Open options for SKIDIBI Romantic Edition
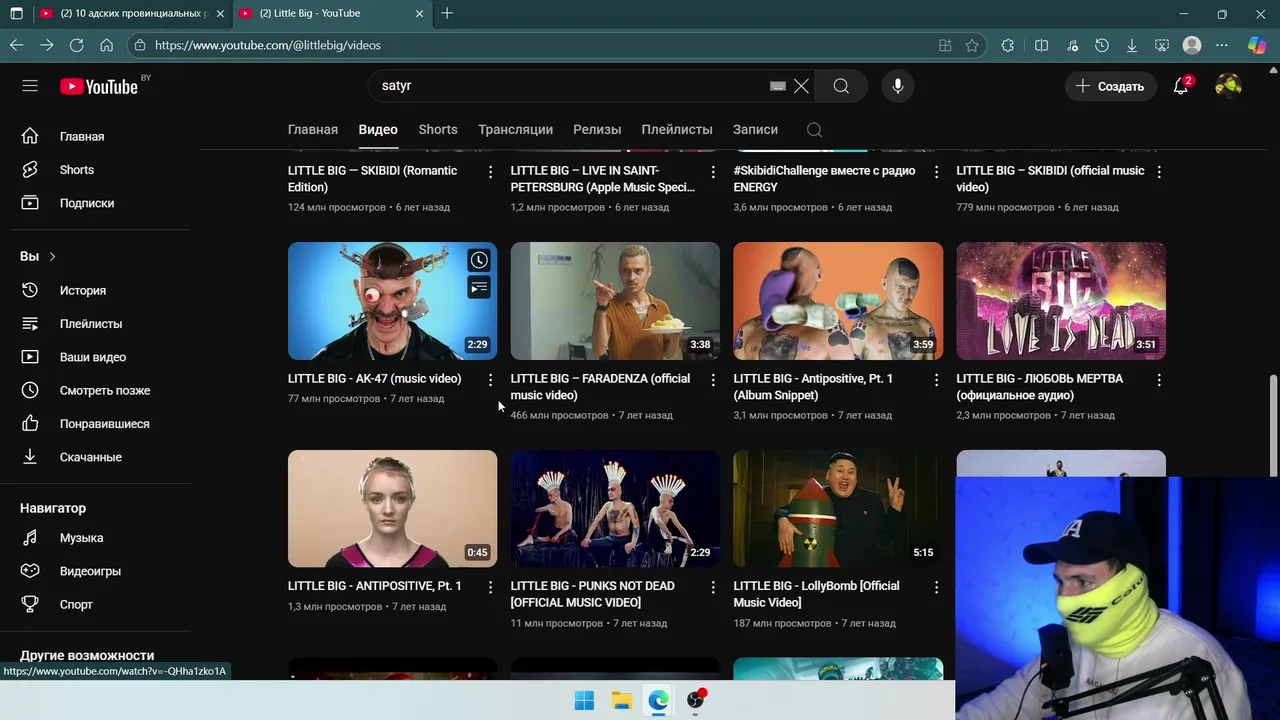Viewport: 1280px width, 720px height. (x=490, y=172)
